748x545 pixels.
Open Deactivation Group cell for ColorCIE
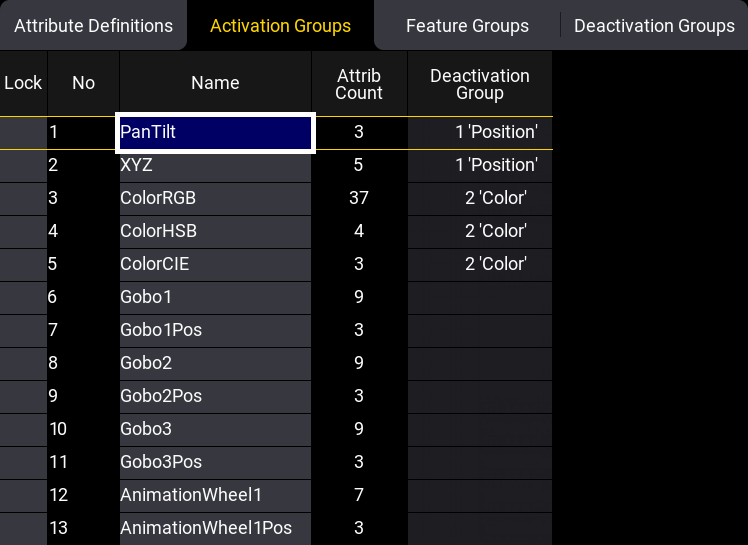tap(479, 264)
